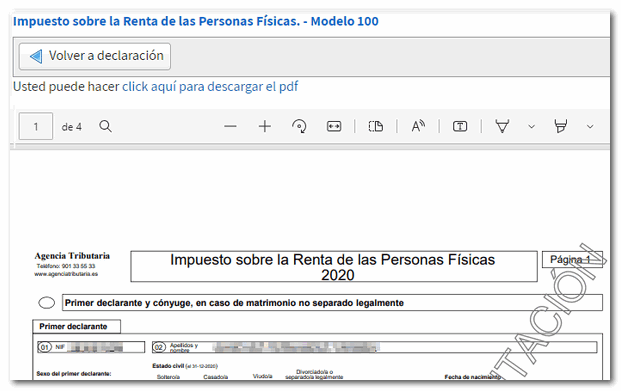The height and width of the screenshot is (391, 621).
Task: Click the Agencia Tributaria logo text
Action: (x=72, y=256)
